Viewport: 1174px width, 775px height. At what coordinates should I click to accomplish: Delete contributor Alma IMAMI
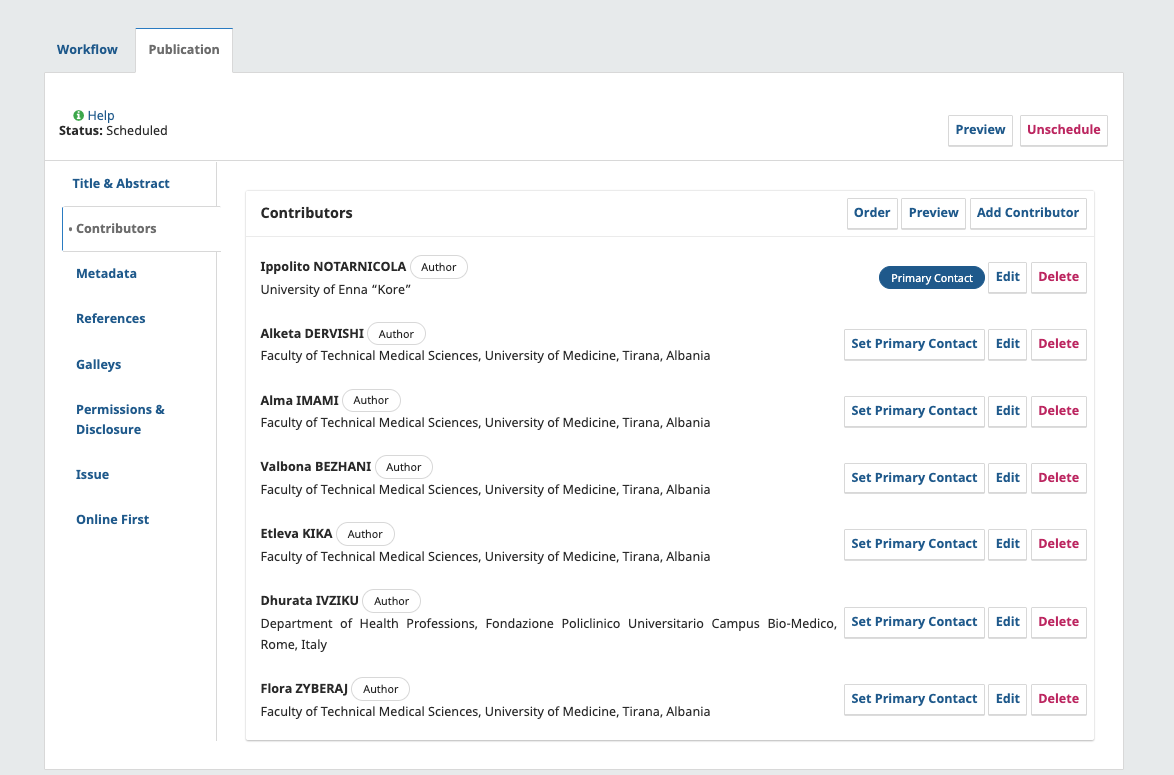point(1058,411)
